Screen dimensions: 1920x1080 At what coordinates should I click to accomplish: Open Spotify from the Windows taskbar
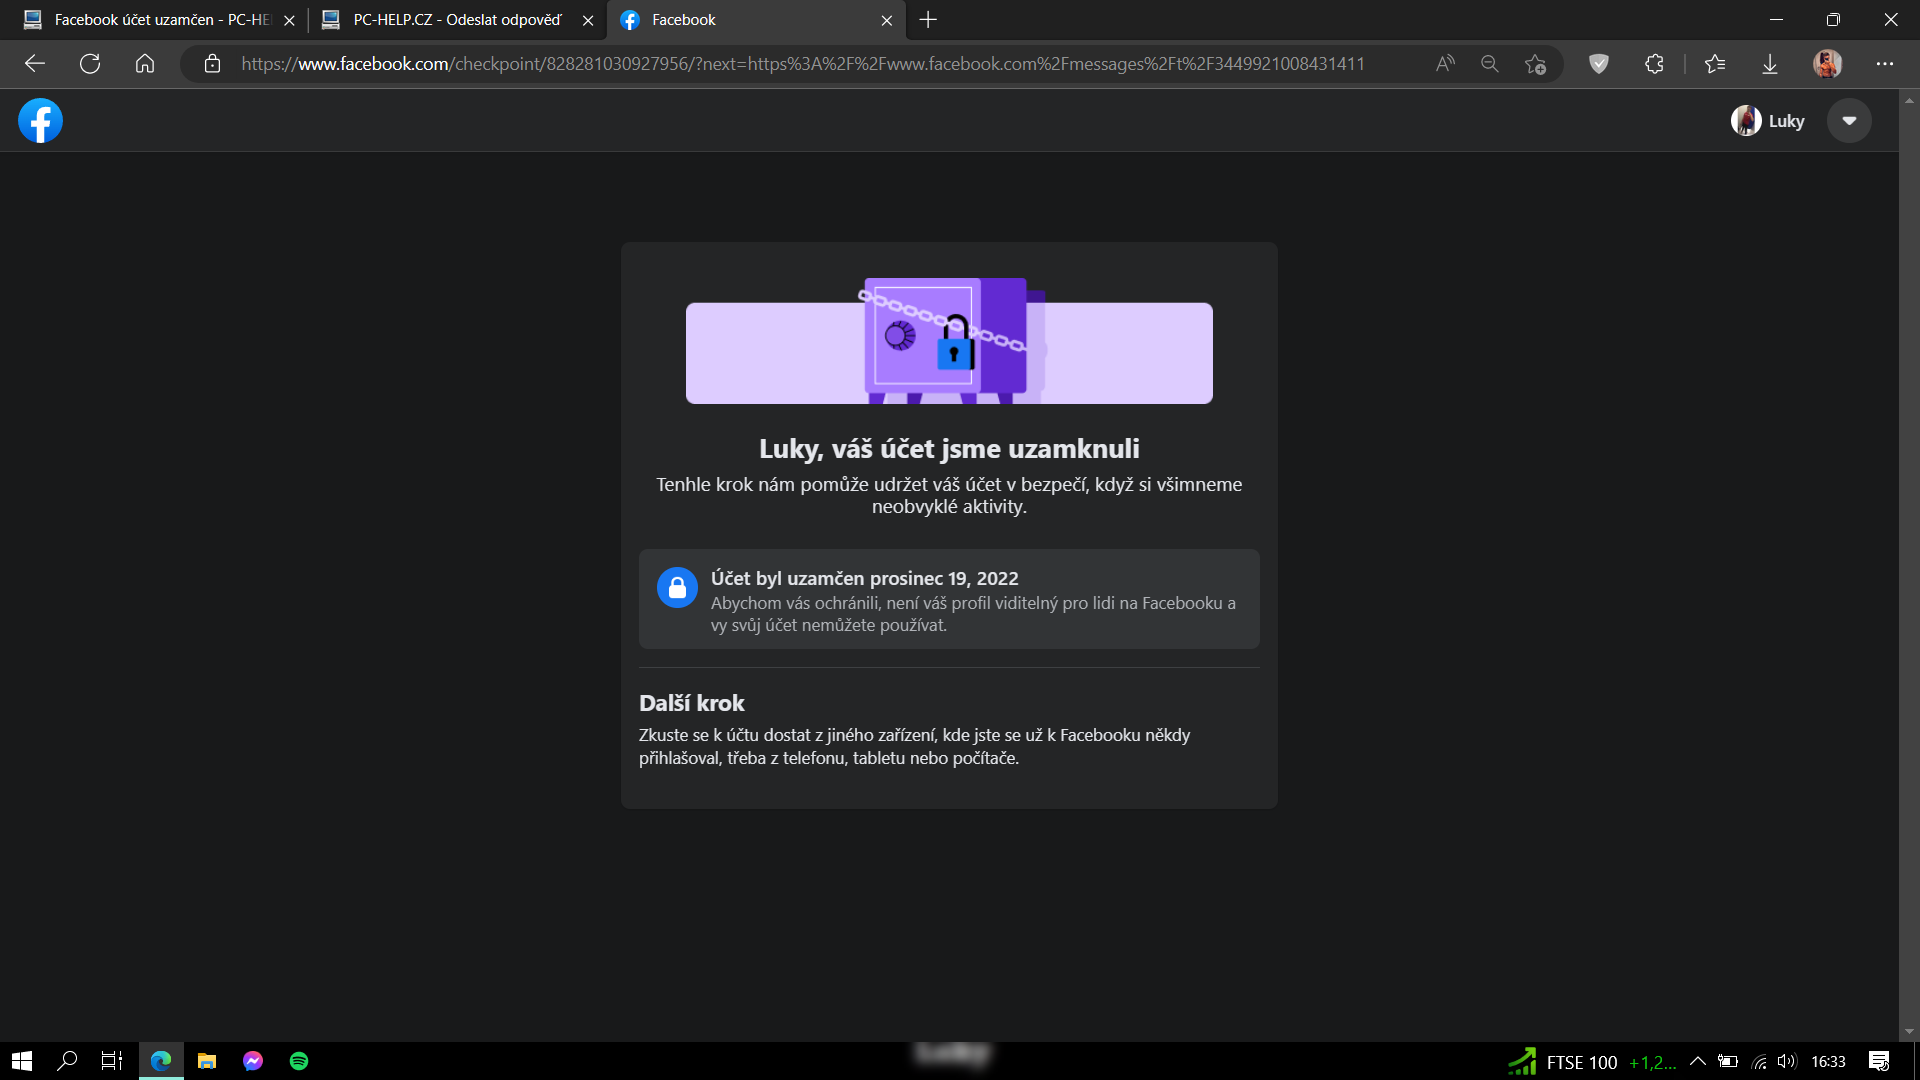pyautogui.click(x=299, y=1061)
